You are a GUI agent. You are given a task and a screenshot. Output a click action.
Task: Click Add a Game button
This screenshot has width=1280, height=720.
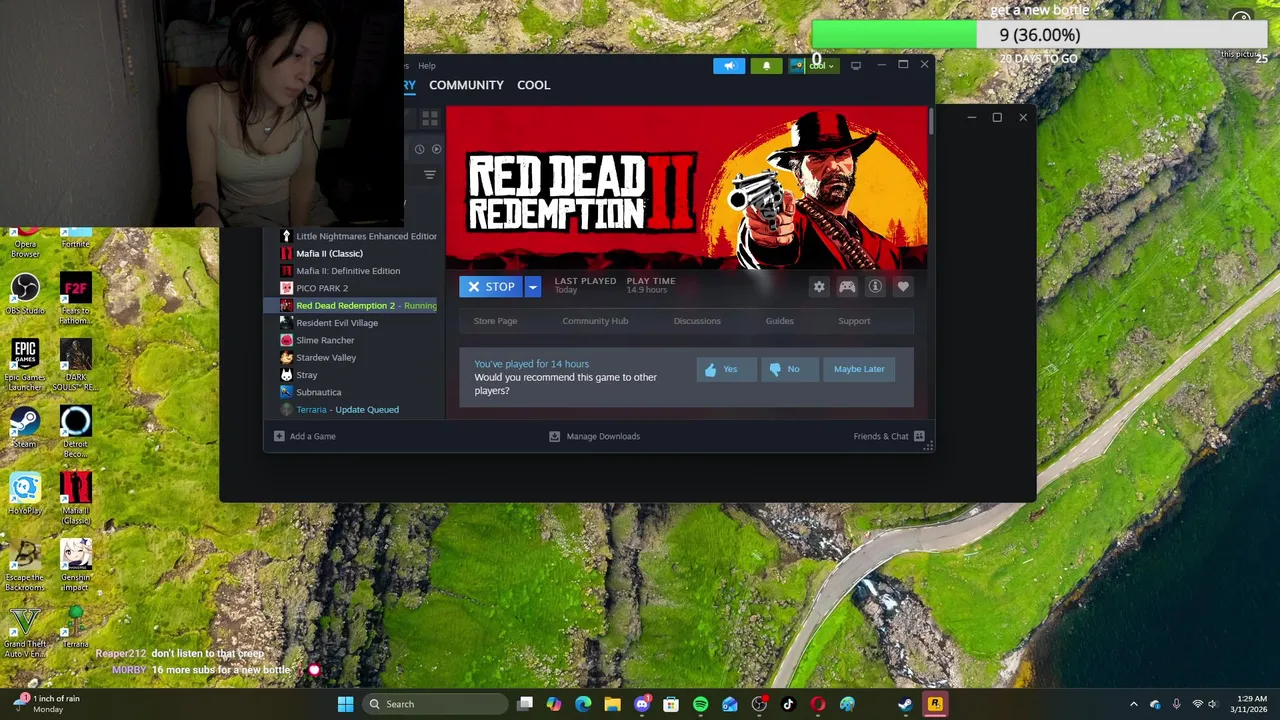tap(305, 436)
